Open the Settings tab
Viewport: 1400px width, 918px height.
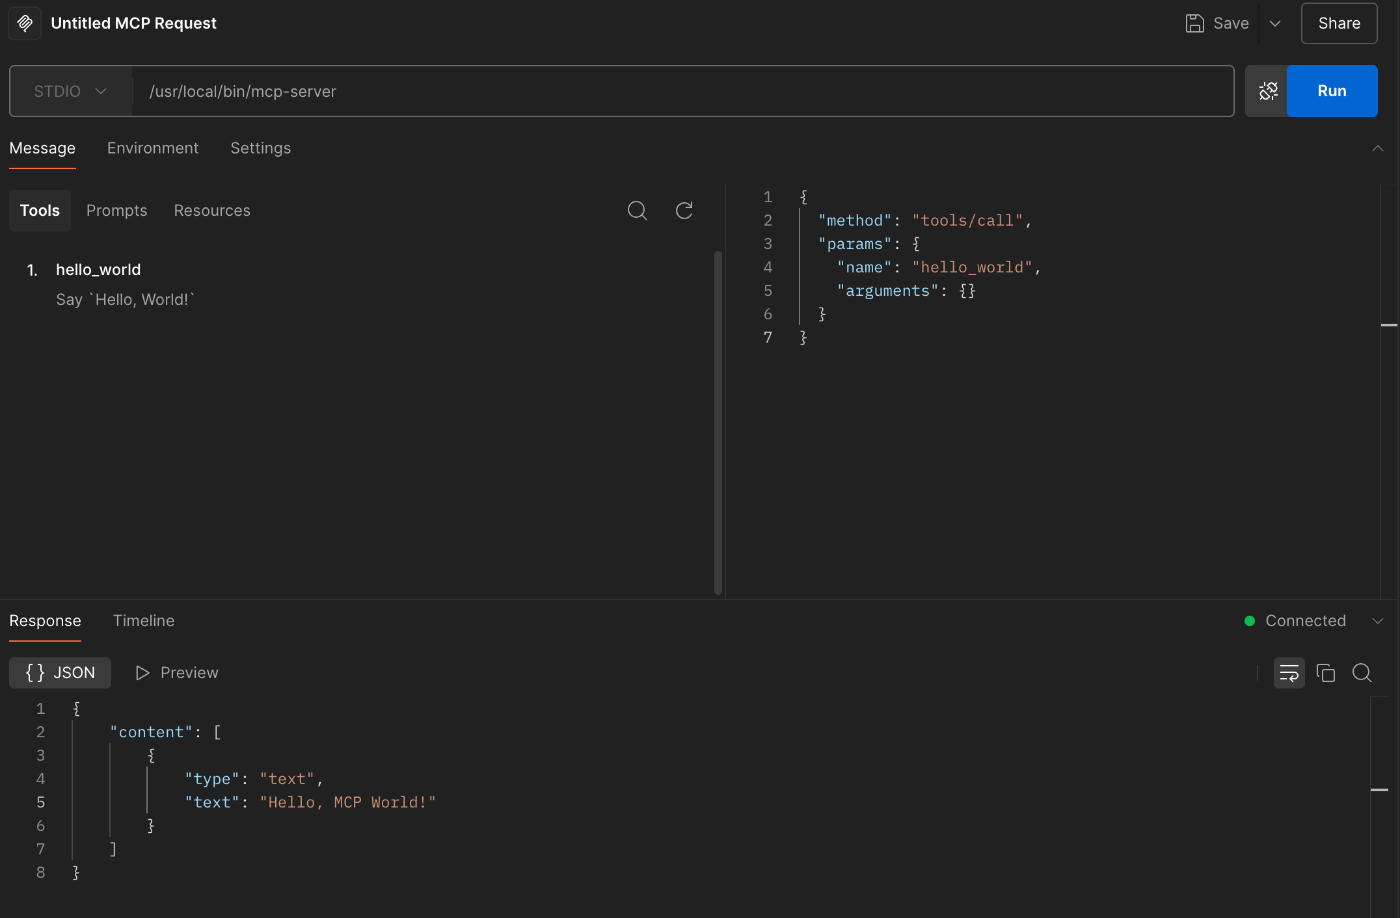[x=260, y=148]
